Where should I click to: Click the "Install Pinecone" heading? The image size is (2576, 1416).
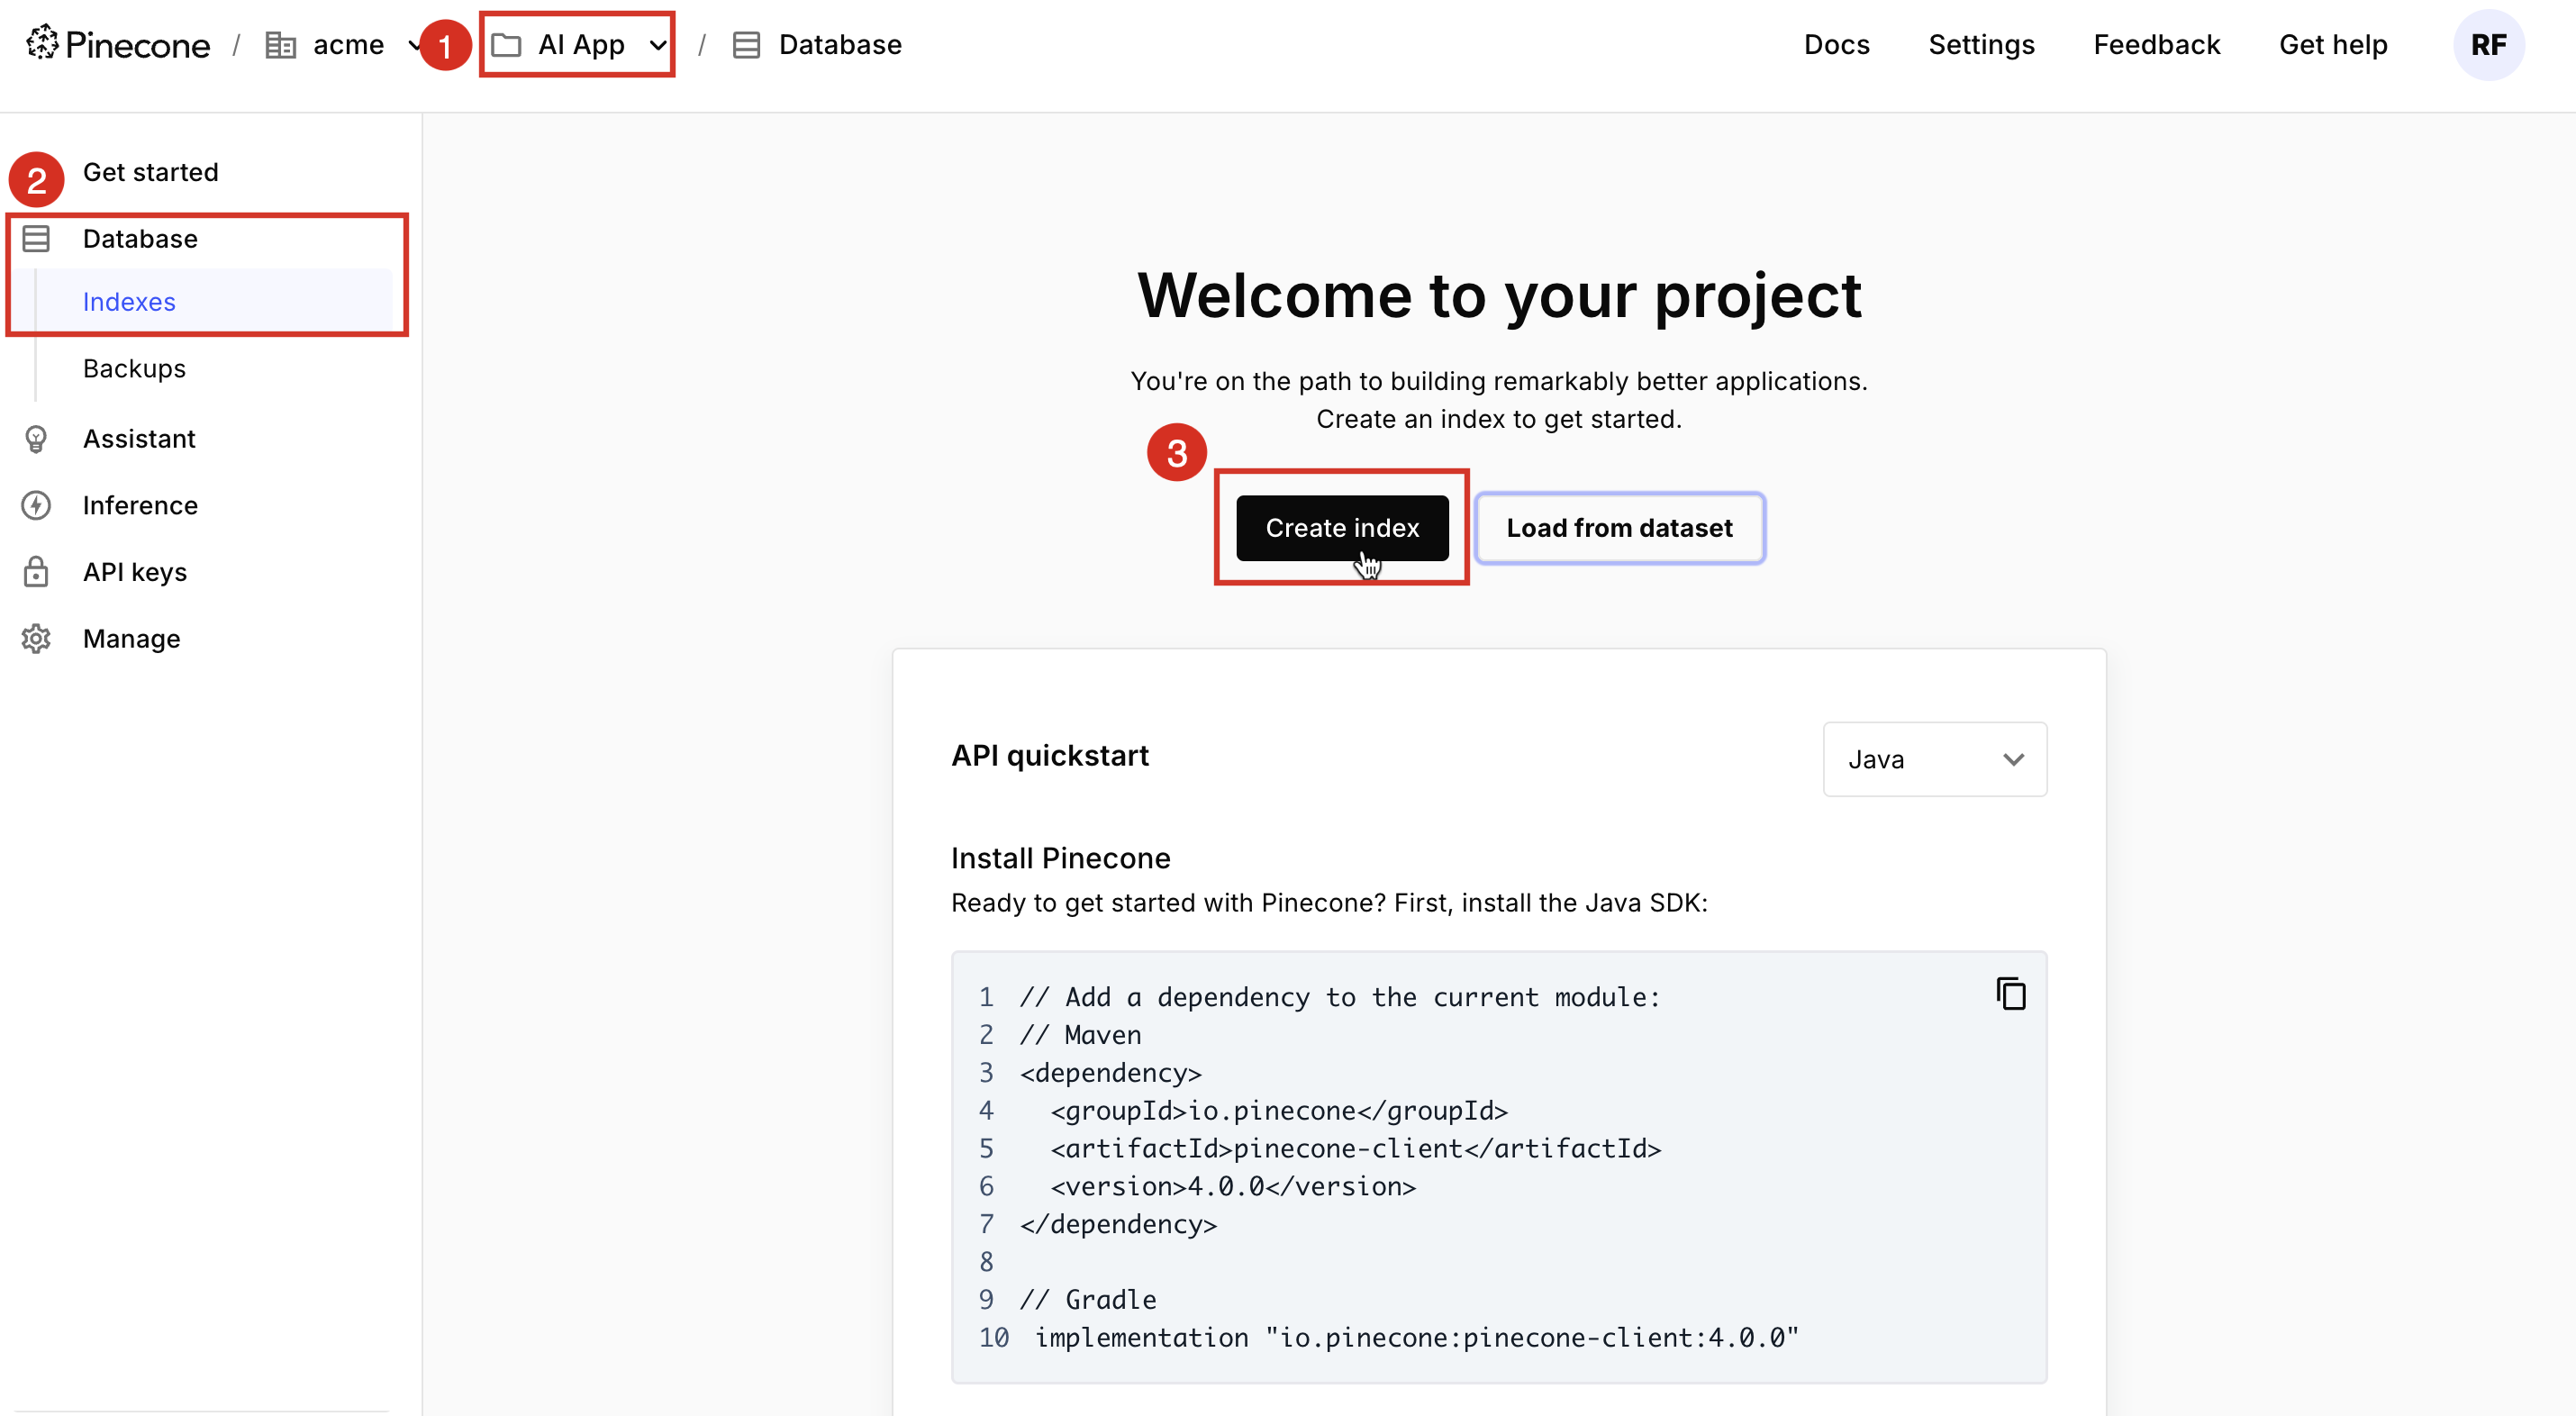1060,858
